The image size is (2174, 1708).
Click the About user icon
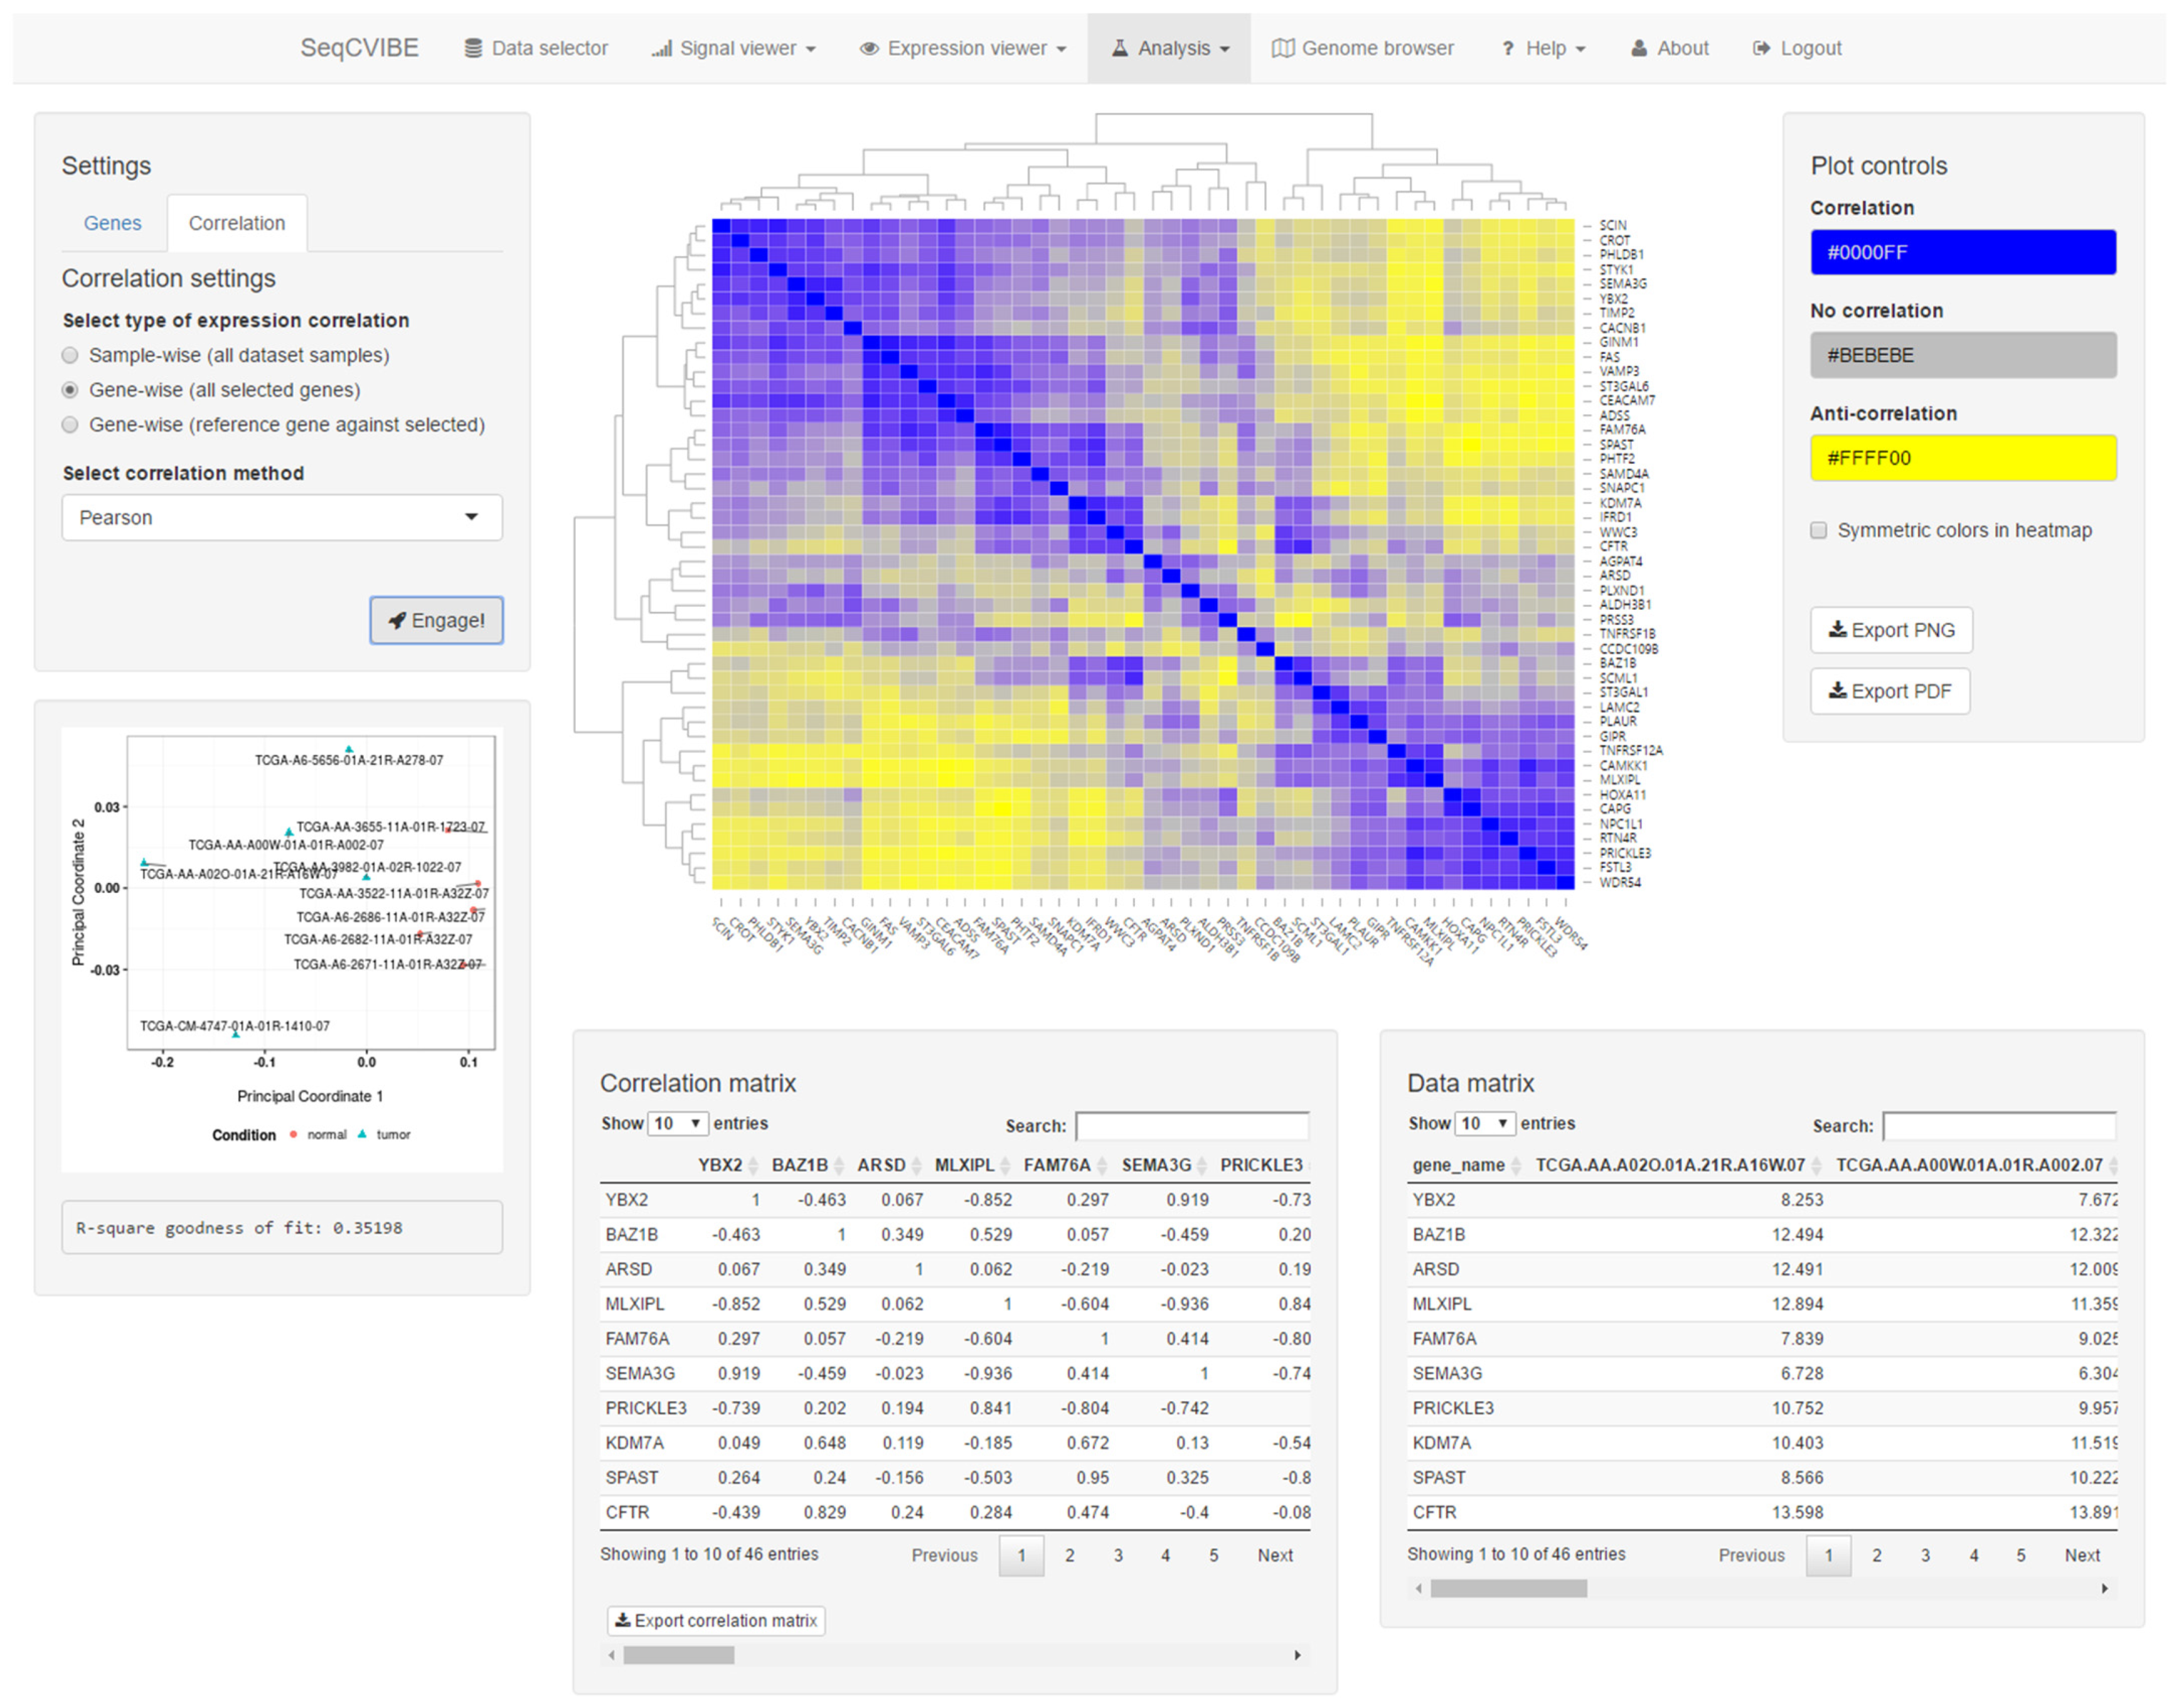coord(1638,48)
